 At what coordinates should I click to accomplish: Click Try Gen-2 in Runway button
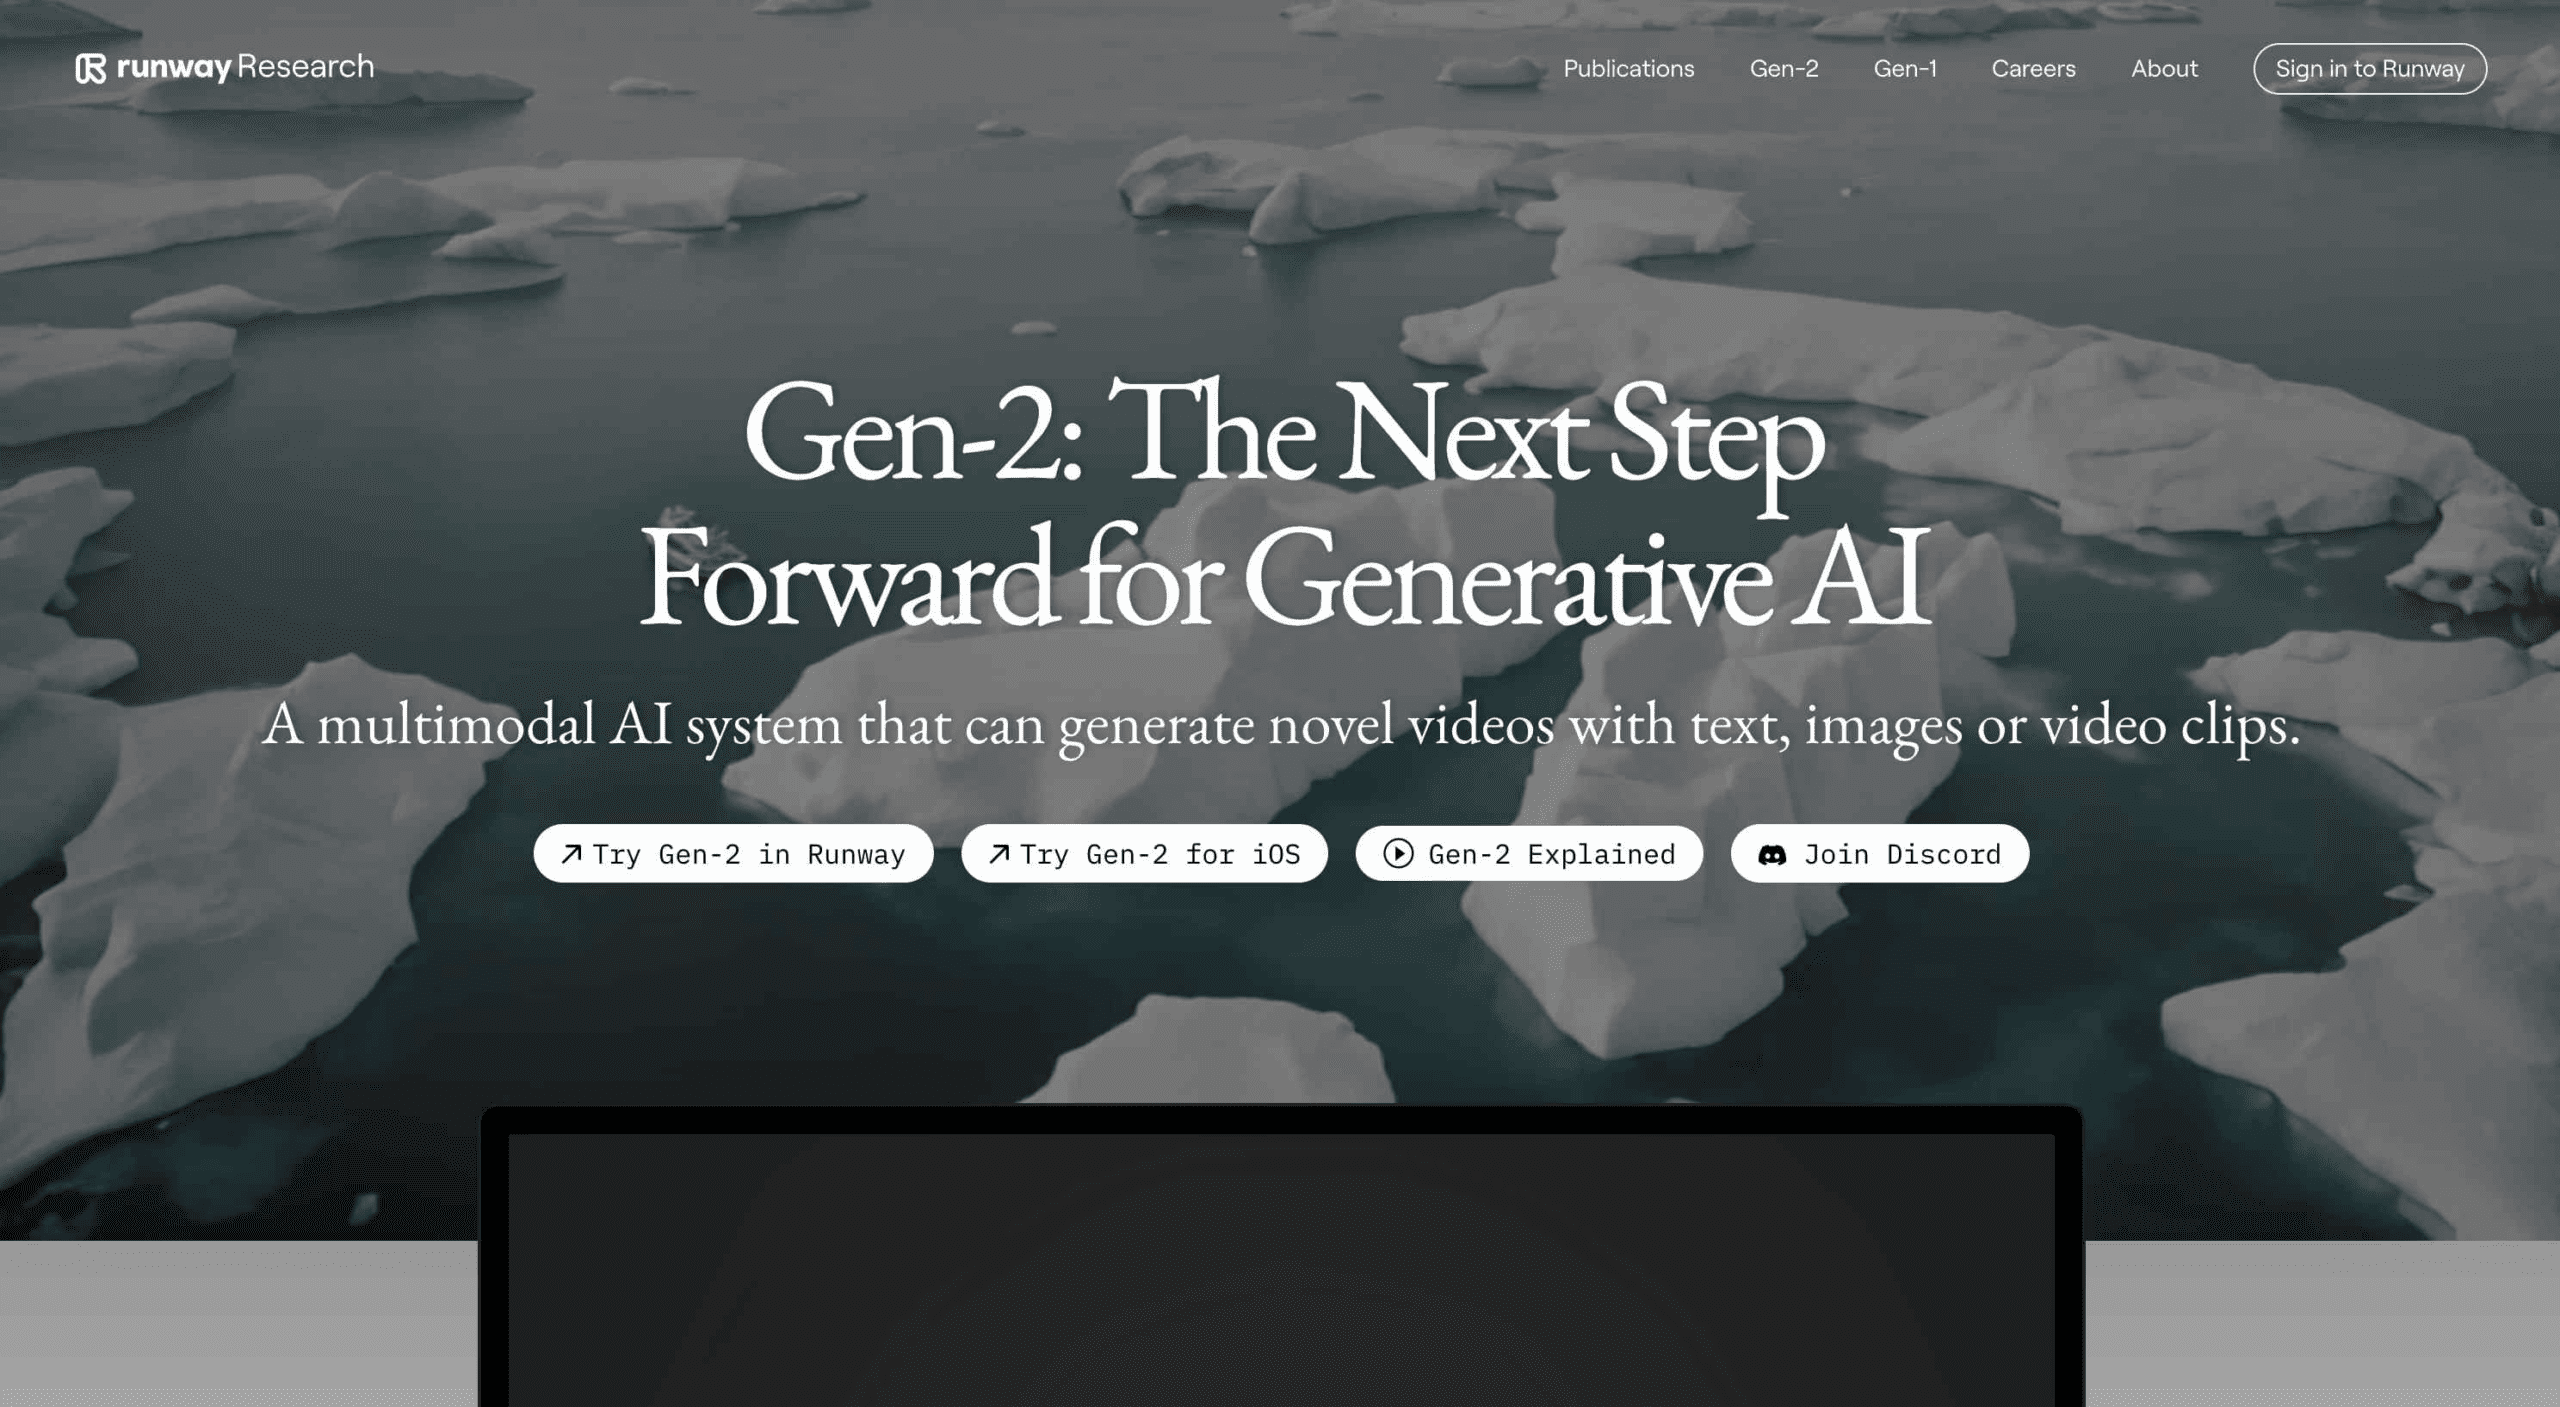tap(733, 853)
